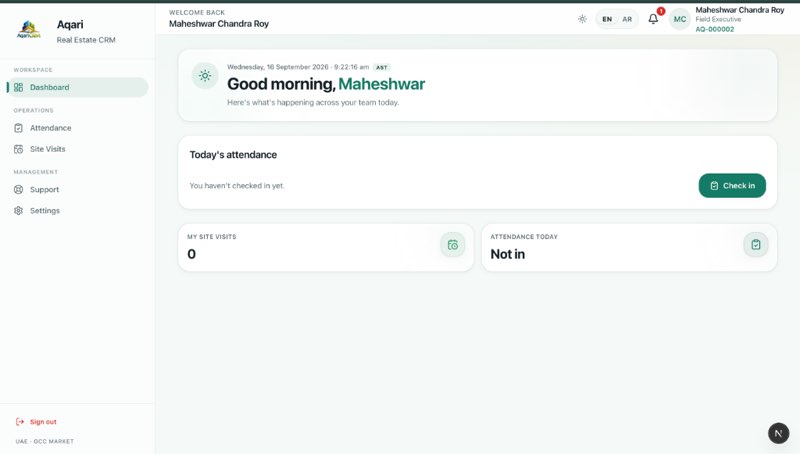
Task: Click the red notification badge
Action: (661, 11)
